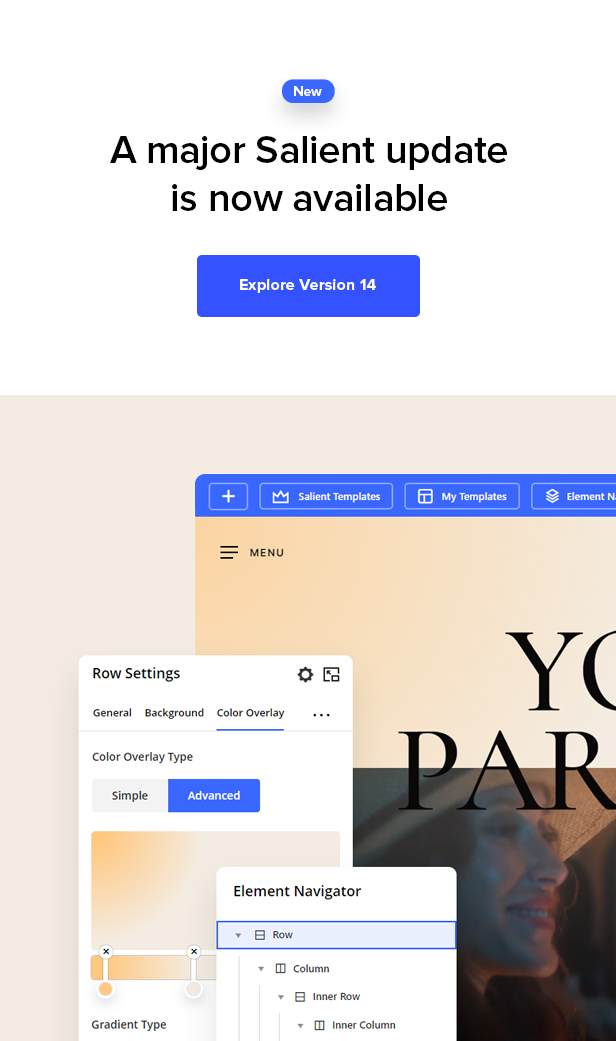Viewport: 616px width, 1041px height.
Task: Switch to the General tab
Action: click(x=112, y=712)
